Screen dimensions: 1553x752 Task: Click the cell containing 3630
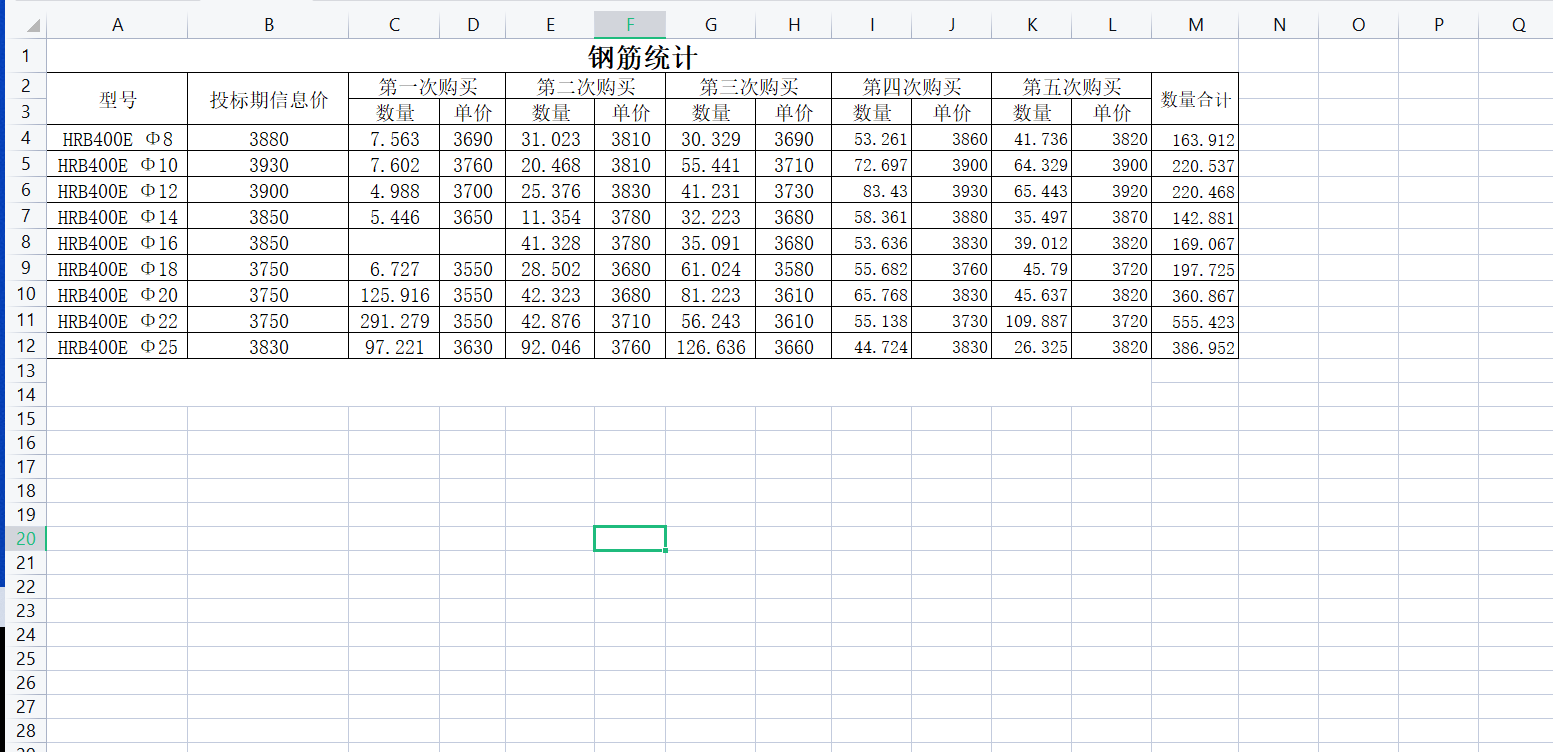(x=473, y=346)
